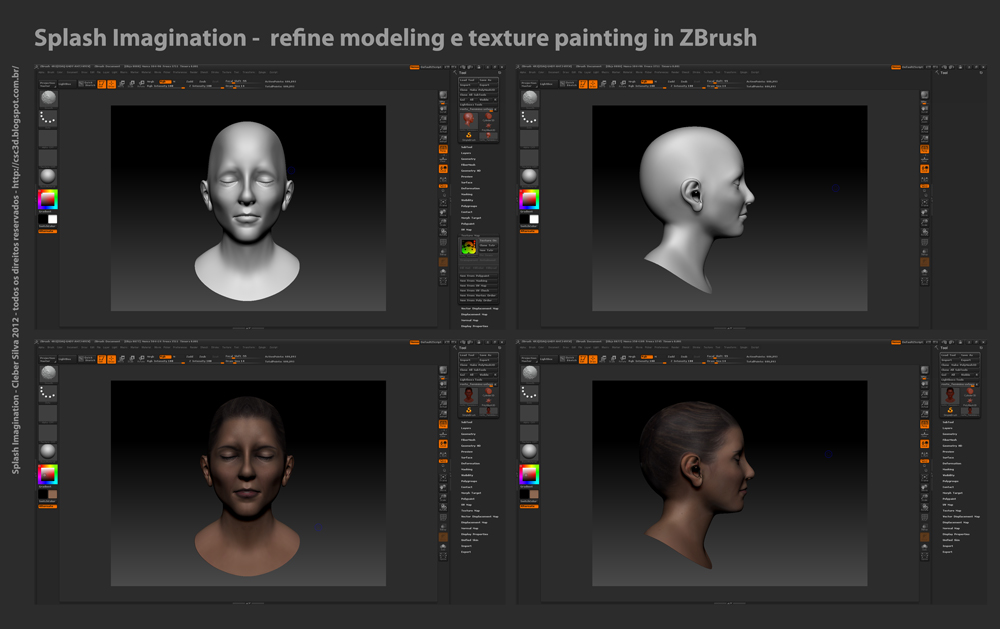The width and height of the screenshot is (1000, 629).
Task: Click BPR render icon in gray front-view shelf
Action: point(443,95)
